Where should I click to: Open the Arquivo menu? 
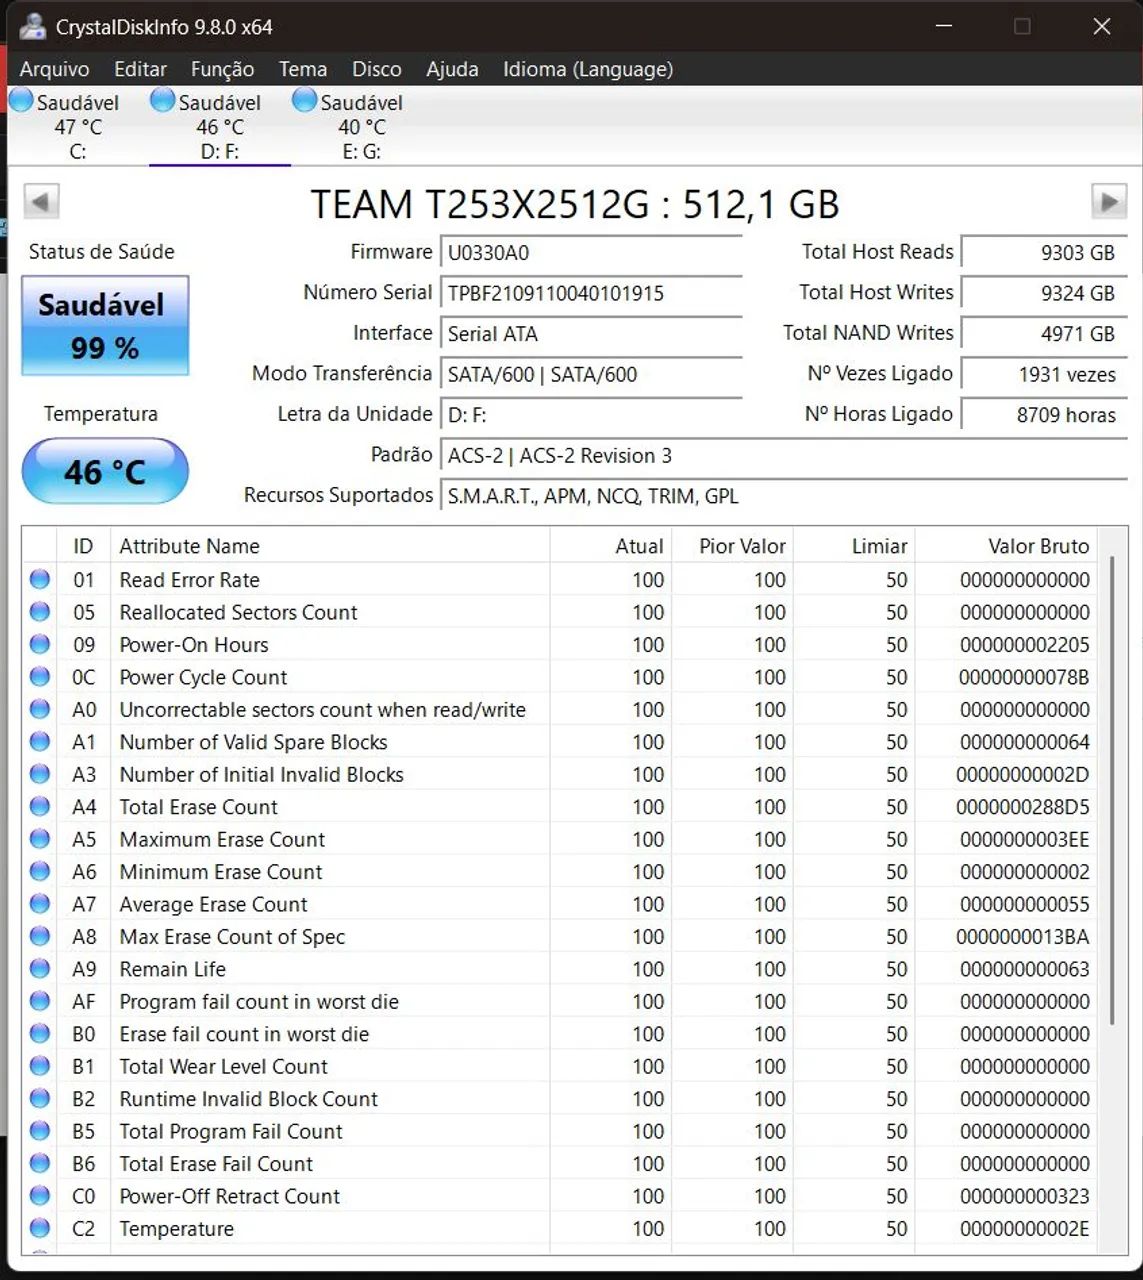coord(54,69)
